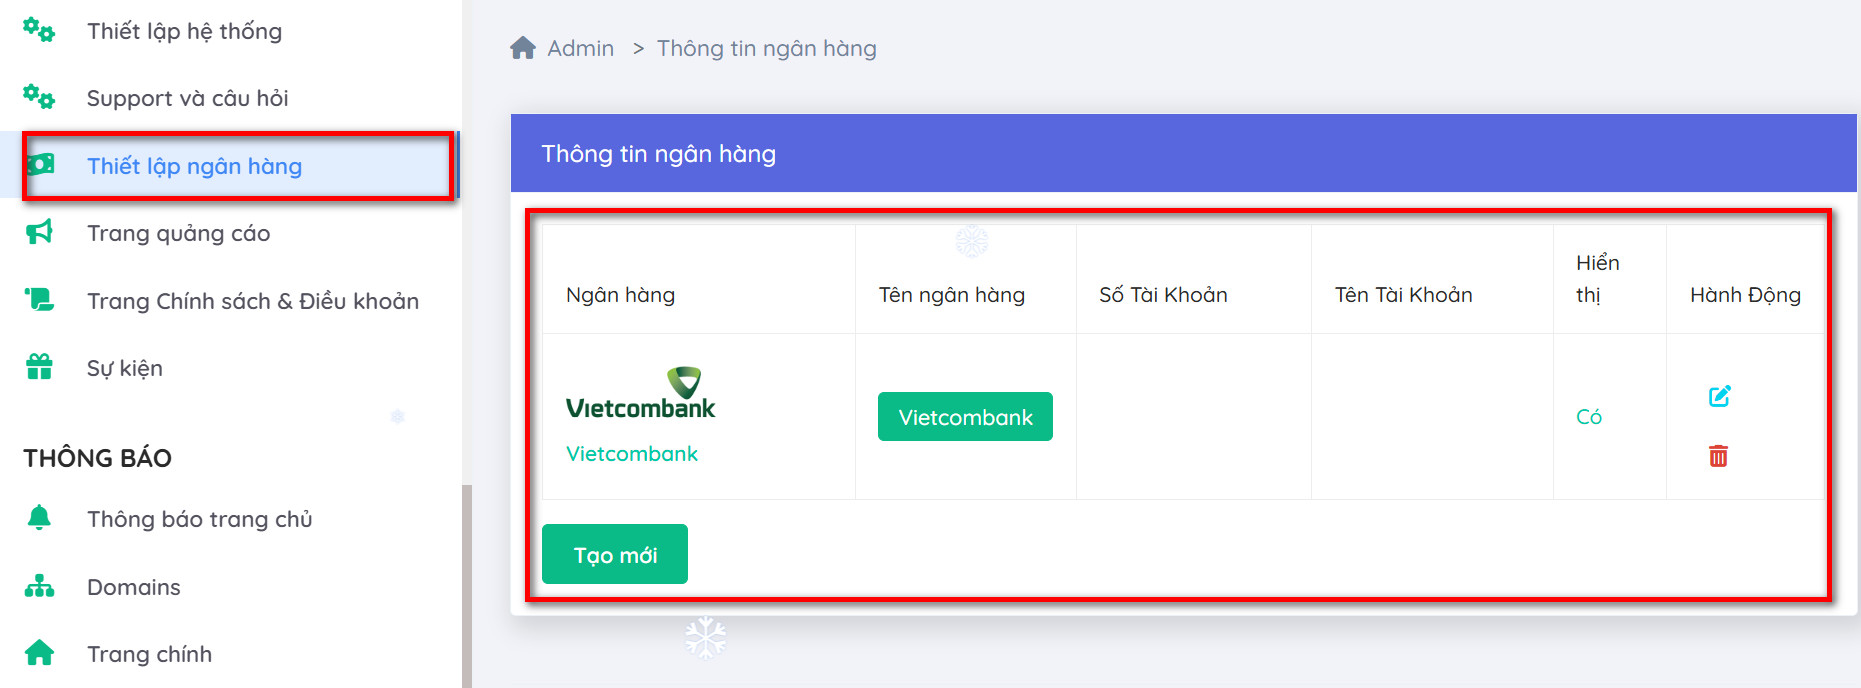Click the scroll icon for Chính sách & Điều khoản
This screenshot has width=1861, height=688.
pos(39,300)
